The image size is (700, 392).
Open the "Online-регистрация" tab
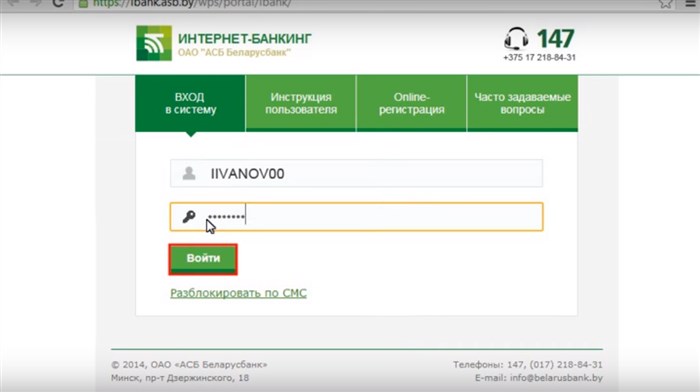[412, 103]
